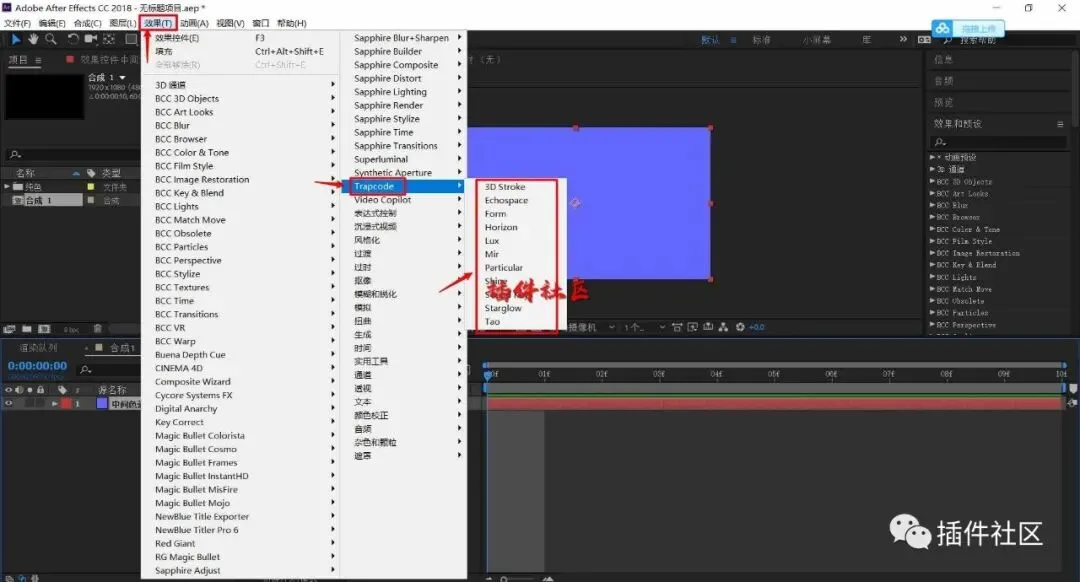Image resolution: width=1080 pixels, height=582 pixels.
Task: Click the reset exposure icon
Action: point(740,327)
